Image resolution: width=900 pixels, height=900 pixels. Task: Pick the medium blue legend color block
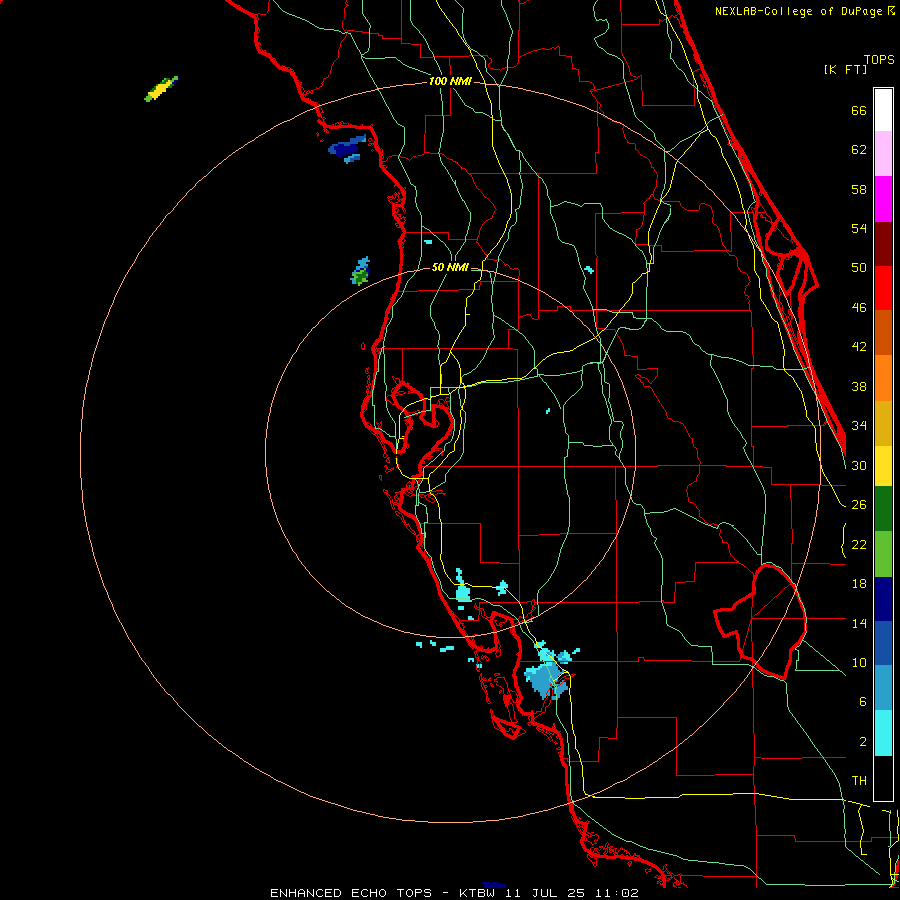pos(883,643)
